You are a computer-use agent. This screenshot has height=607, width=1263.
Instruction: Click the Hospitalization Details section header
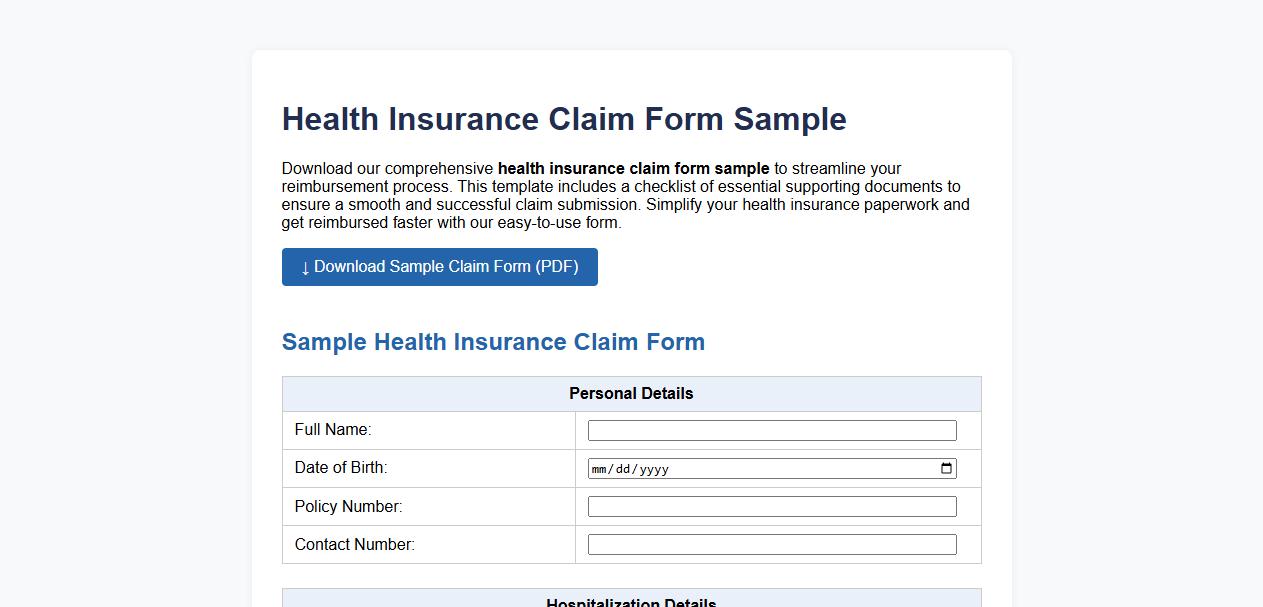[630, 601]
